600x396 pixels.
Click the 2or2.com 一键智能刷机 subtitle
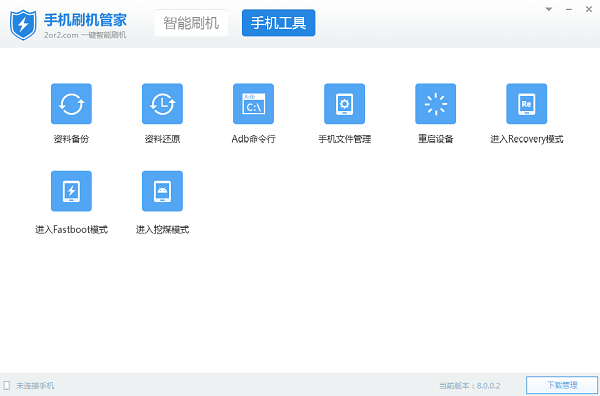coord(85,35)
